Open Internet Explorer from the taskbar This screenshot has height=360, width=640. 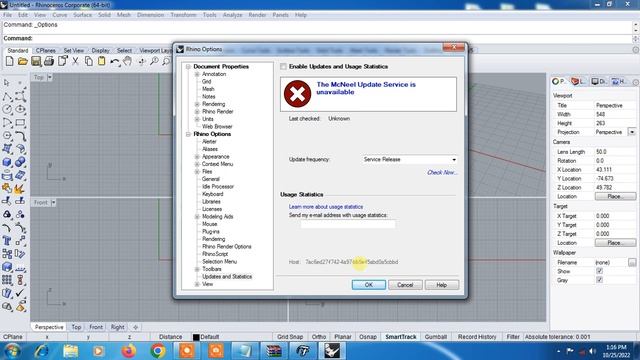coord(41,351)
